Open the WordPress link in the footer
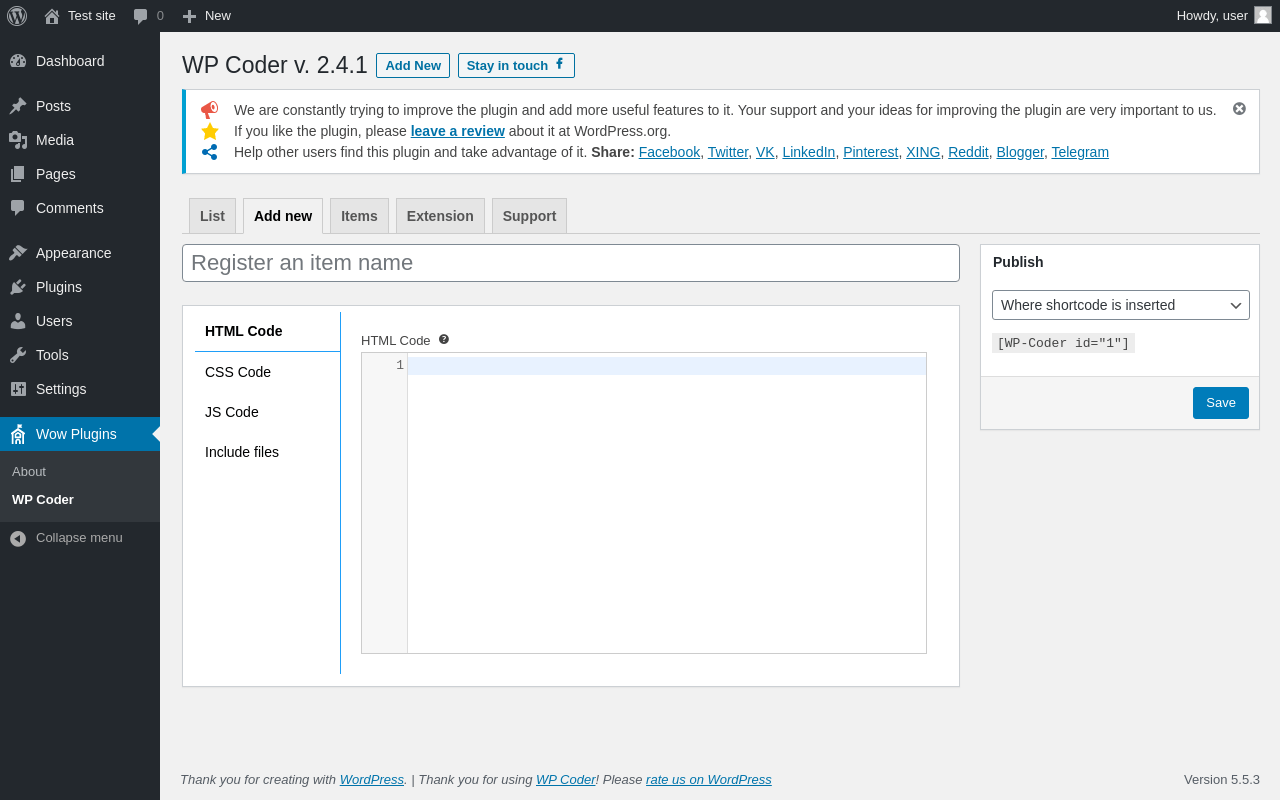 372,779
